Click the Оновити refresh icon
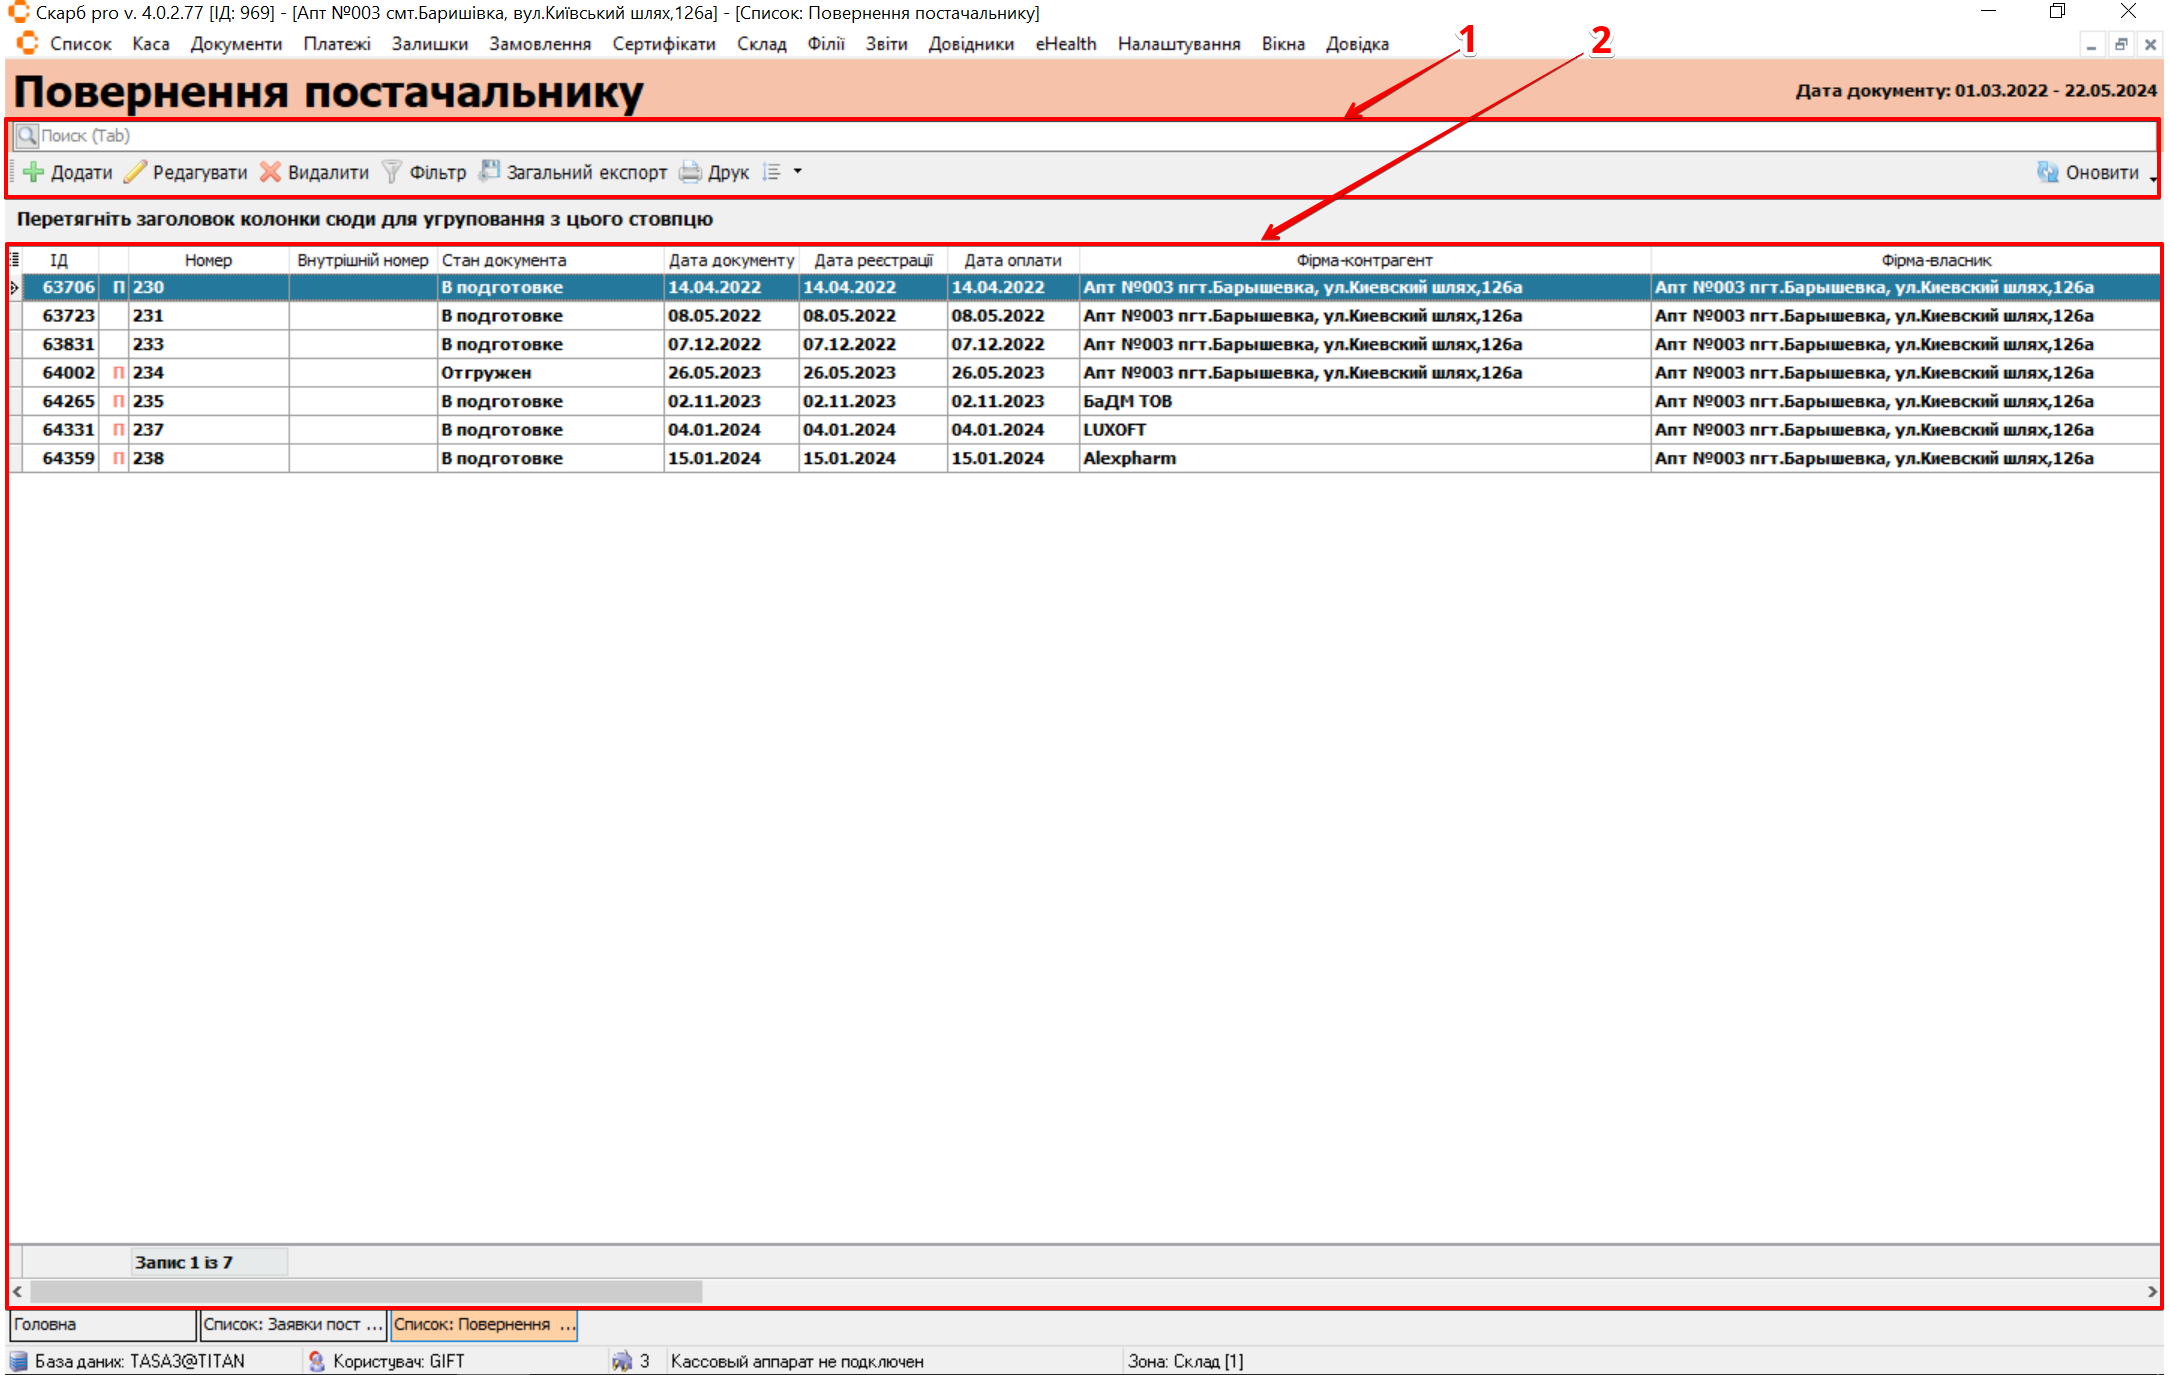The image size is (2169, 1375). tap(2047, 172)
